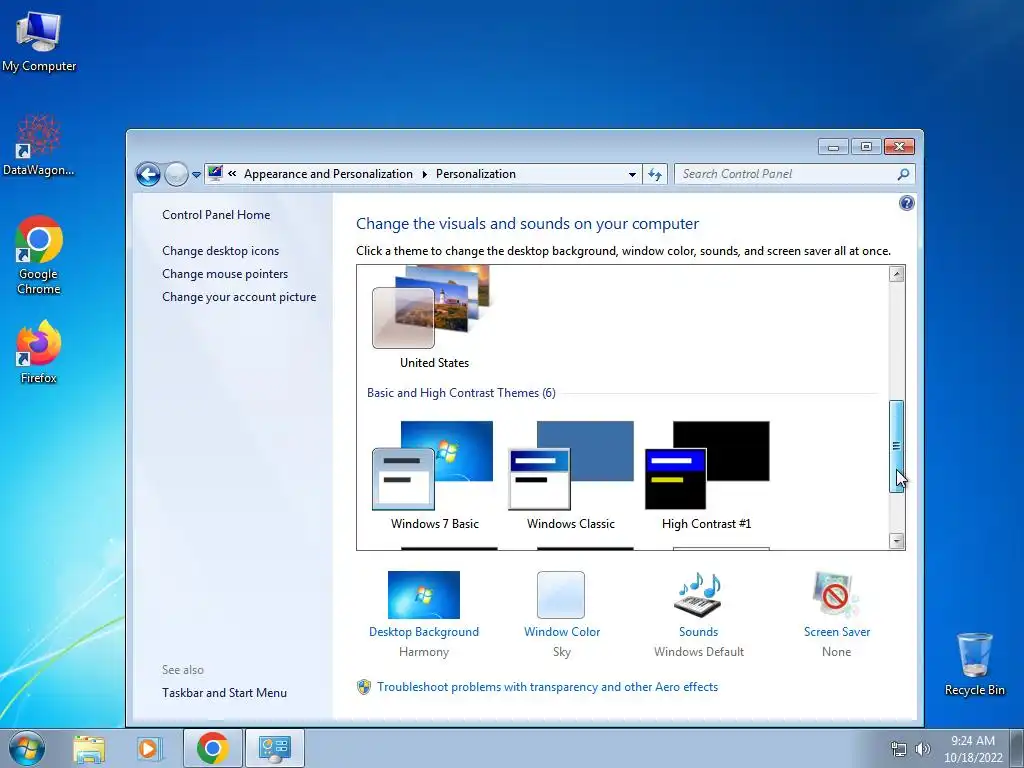Click the shield icon beside Troubleshoot link
The width and height of the screenshot is (1024, 768).
pos(364,687)
